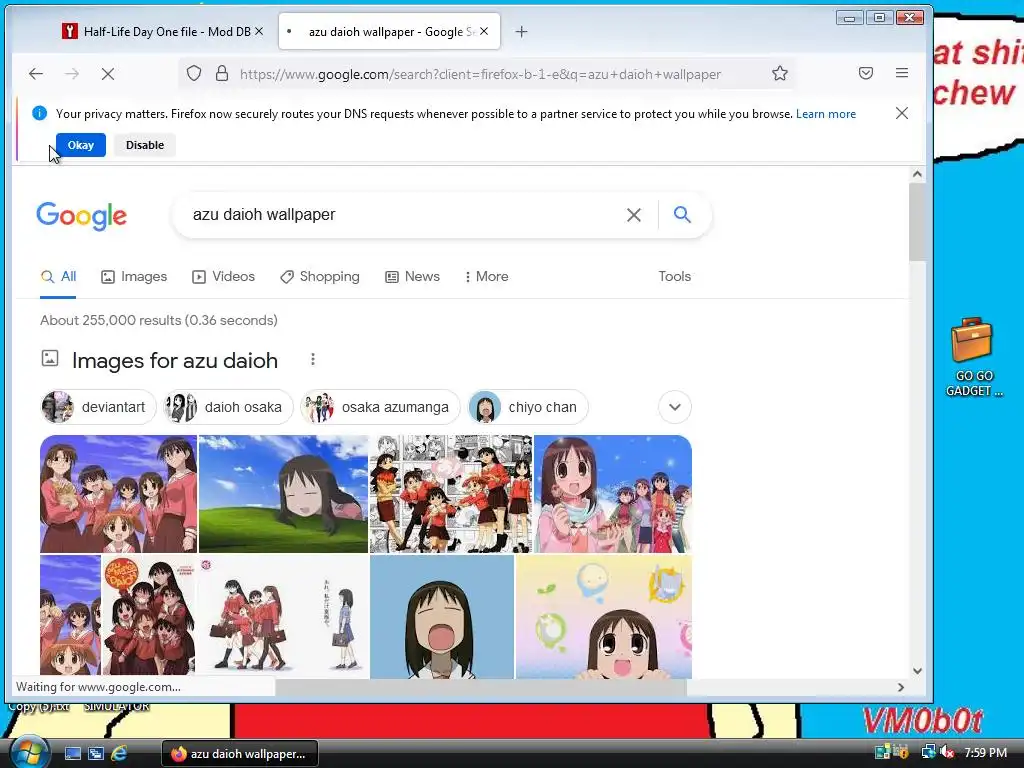This screenshot has width=1024, height=768.
Task: Bookmark this page with the star
Action: [780, 73]
